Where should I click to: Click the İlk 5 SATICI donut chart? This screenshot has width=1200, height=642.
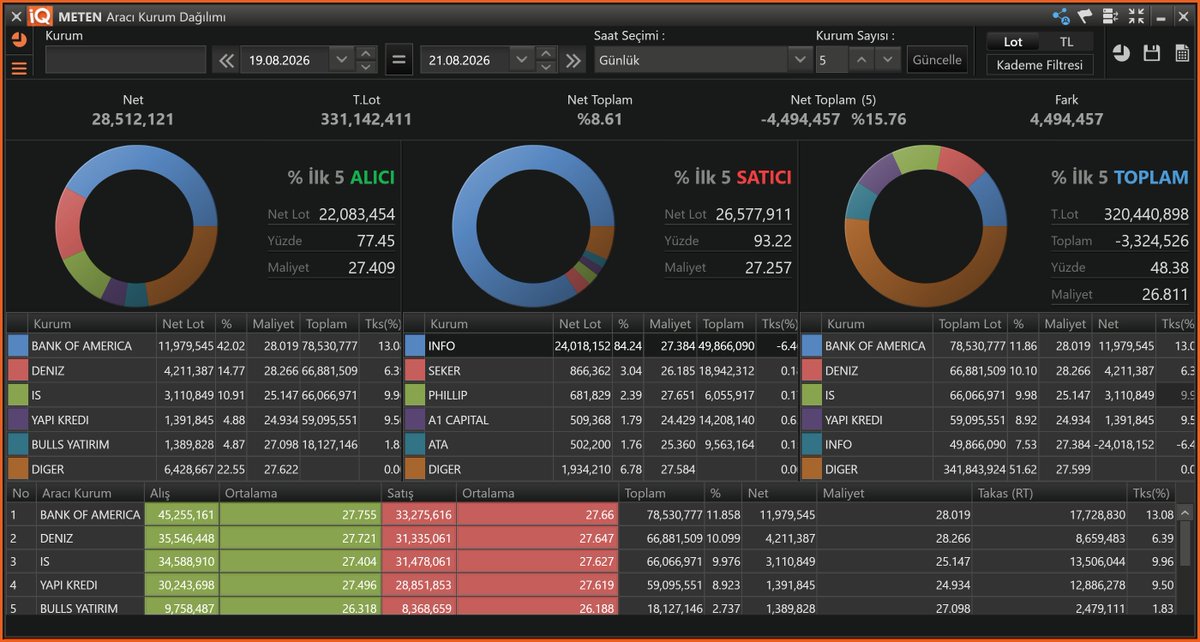pos(533,225)
